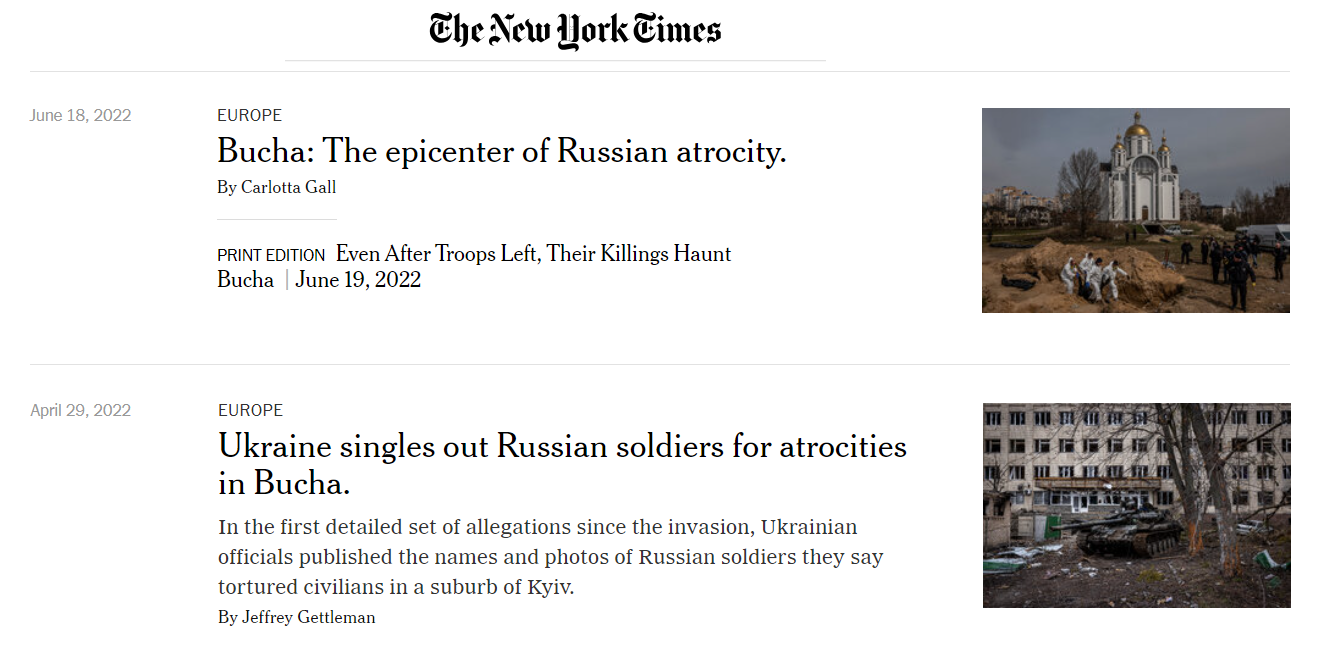1338x651 pixels.
Task: Open the "Bucha: The epicenter of Russian atrocity" headline
Action: tap(501, 152)
